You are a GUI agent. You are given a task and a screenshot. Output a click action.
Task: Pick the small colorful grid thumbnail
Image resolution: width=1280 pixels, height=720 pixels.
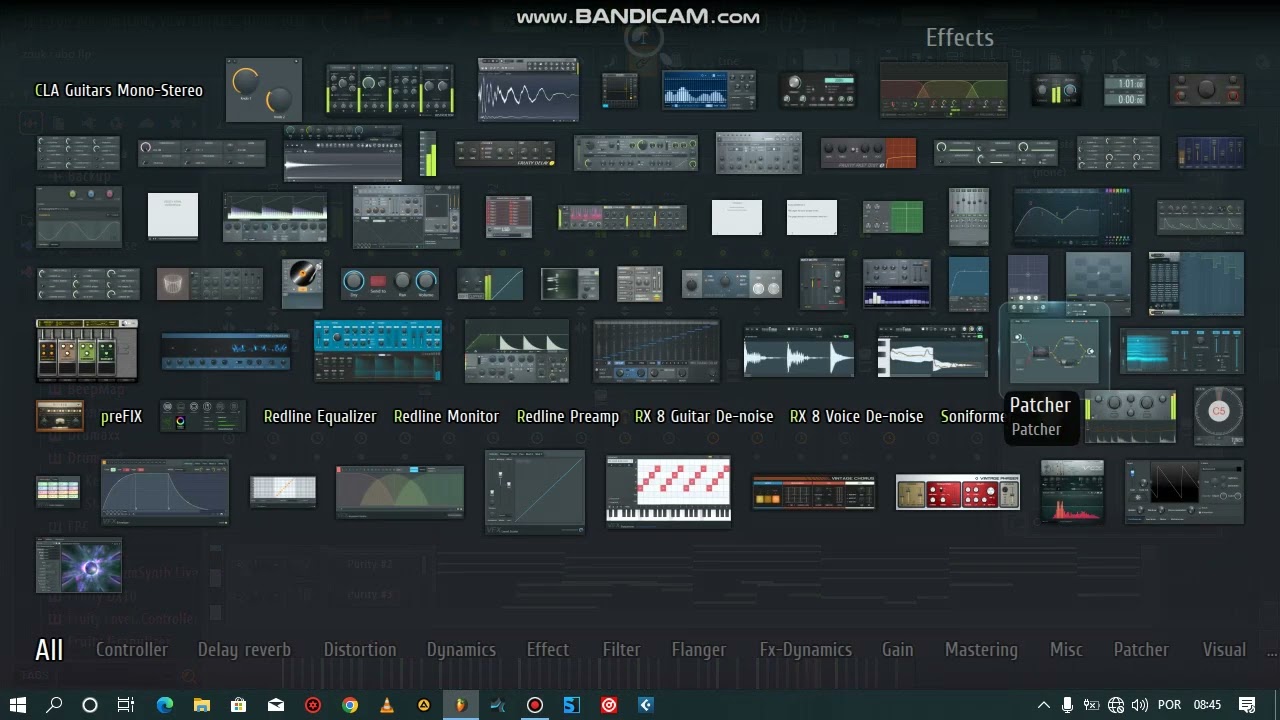click(x=58, y=491)
